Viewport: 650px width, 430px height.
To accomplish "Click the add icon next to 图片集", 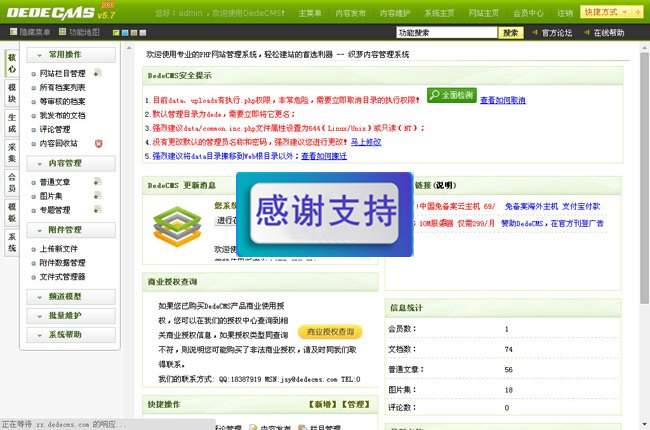I will pos(97,196).
